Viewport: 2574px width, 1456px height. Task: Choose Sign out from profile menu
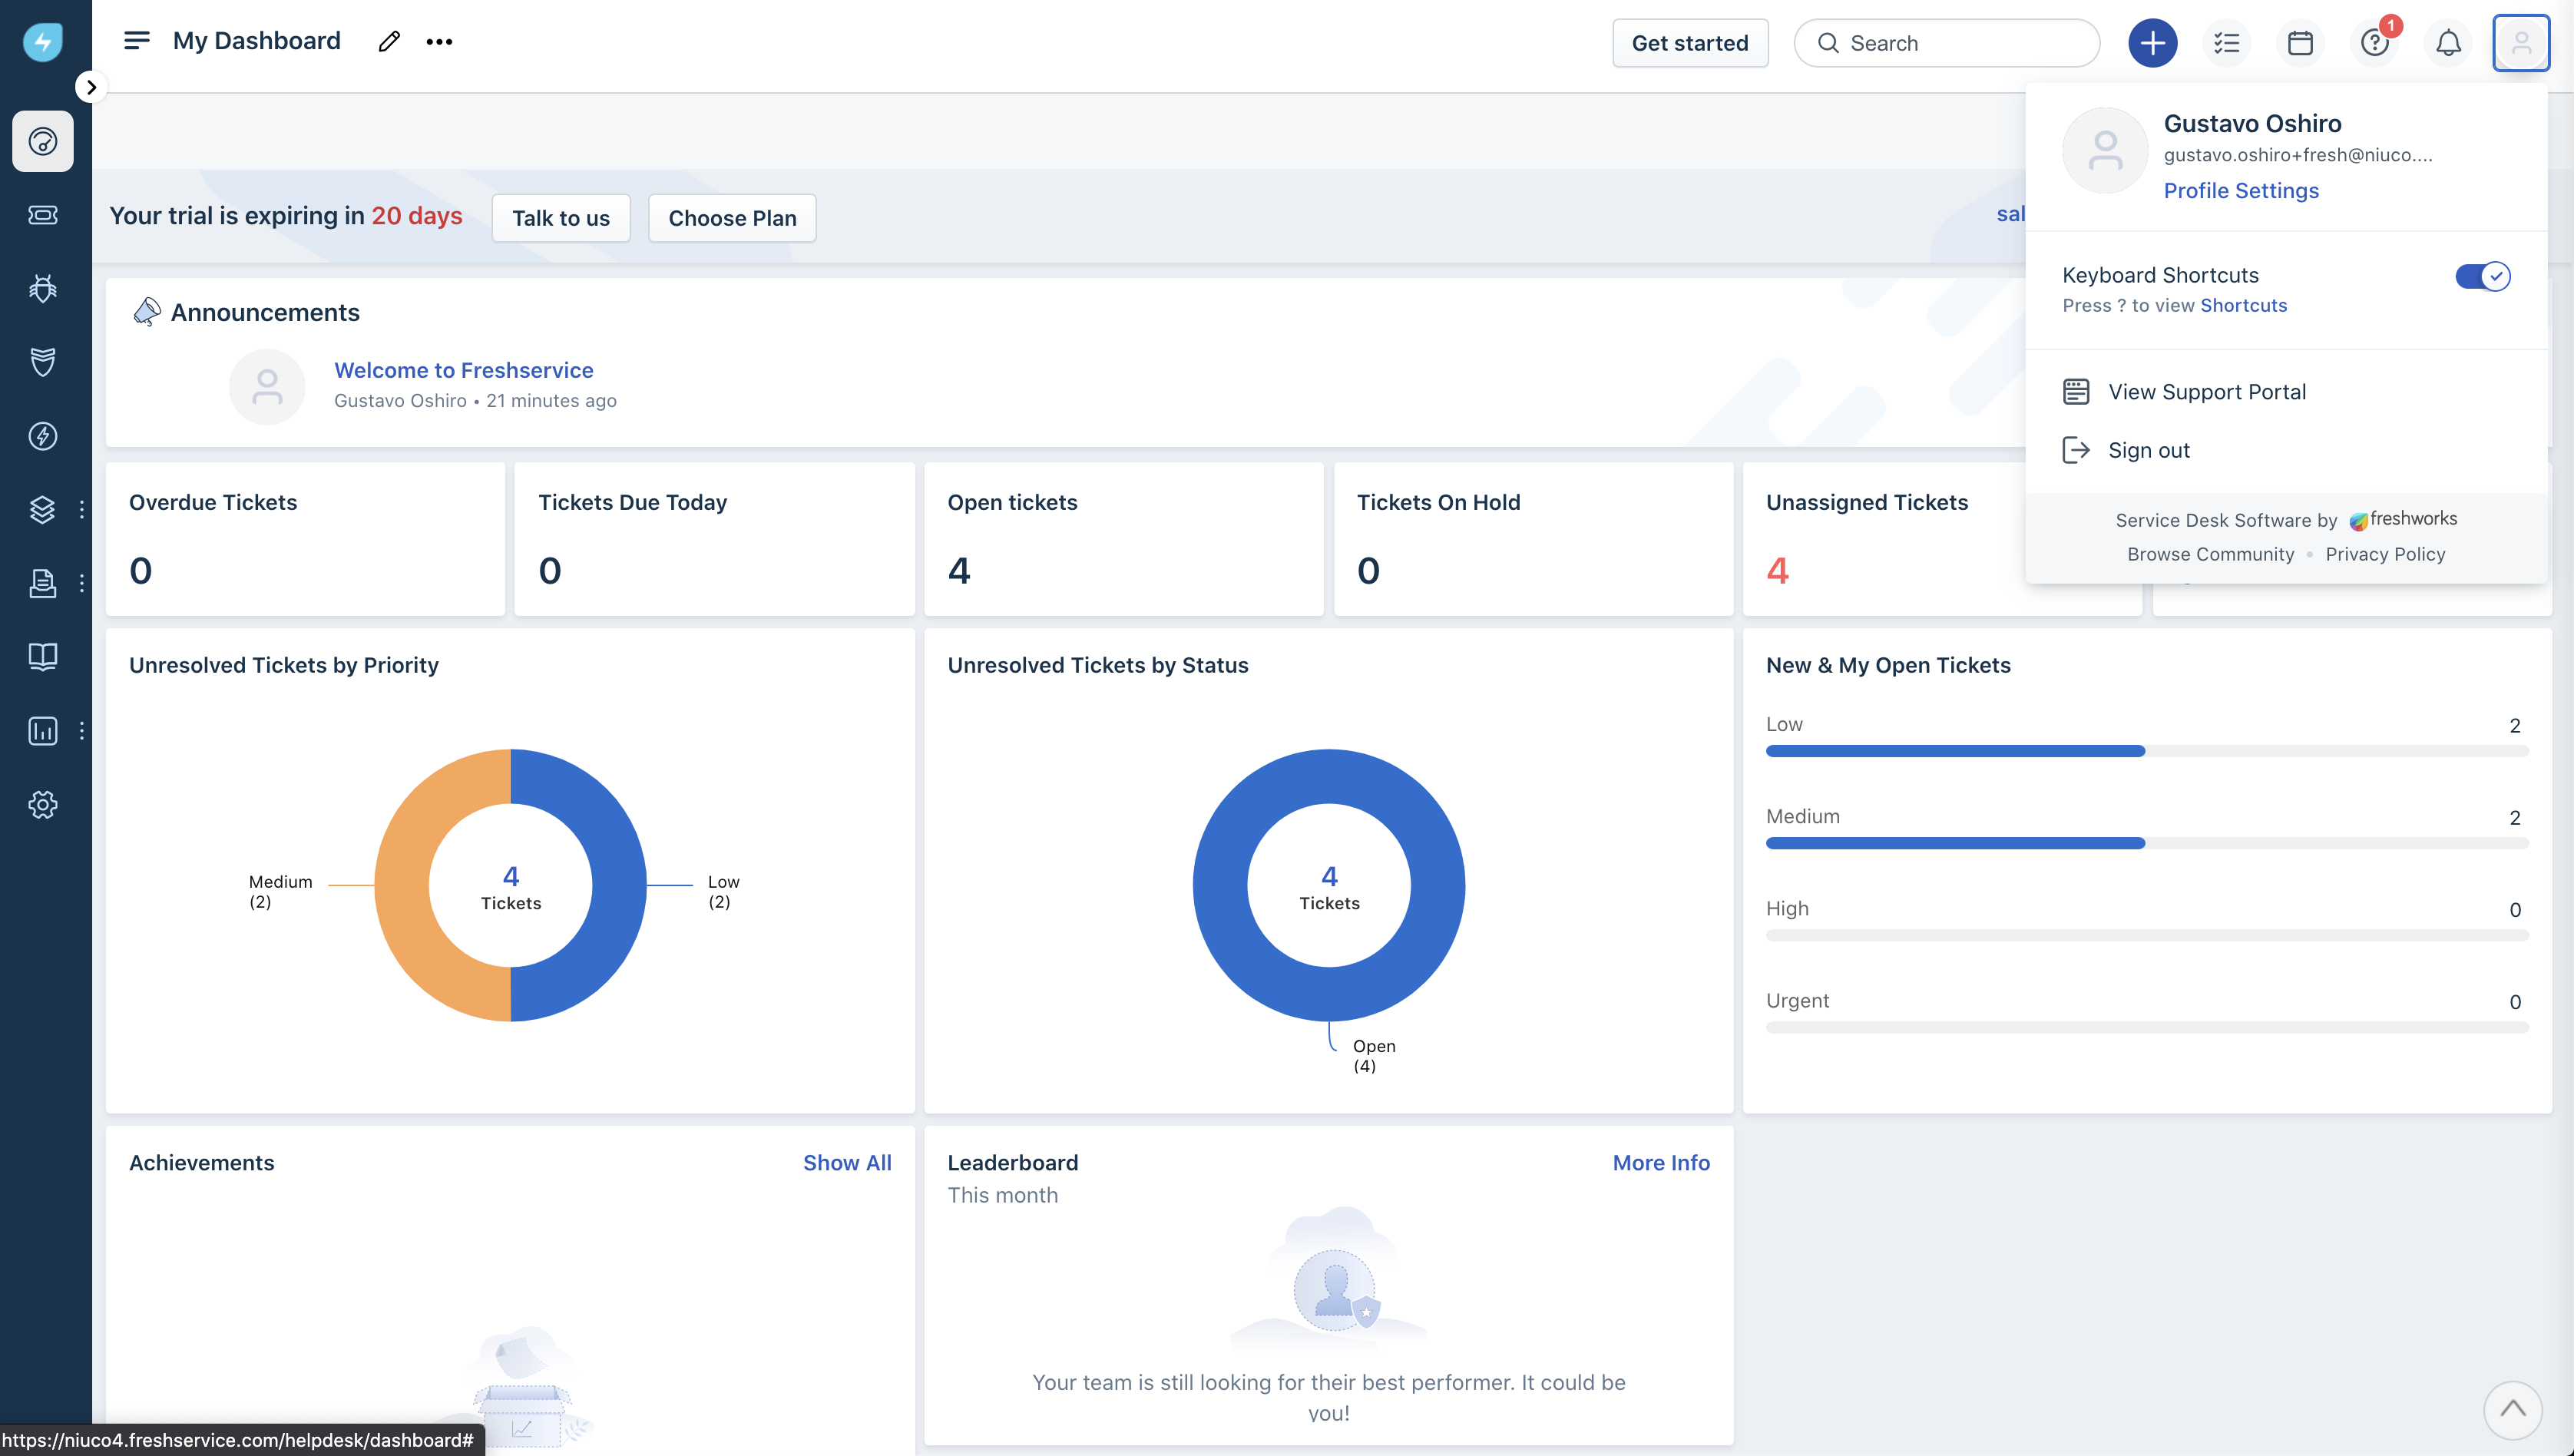click(2148, 450)
